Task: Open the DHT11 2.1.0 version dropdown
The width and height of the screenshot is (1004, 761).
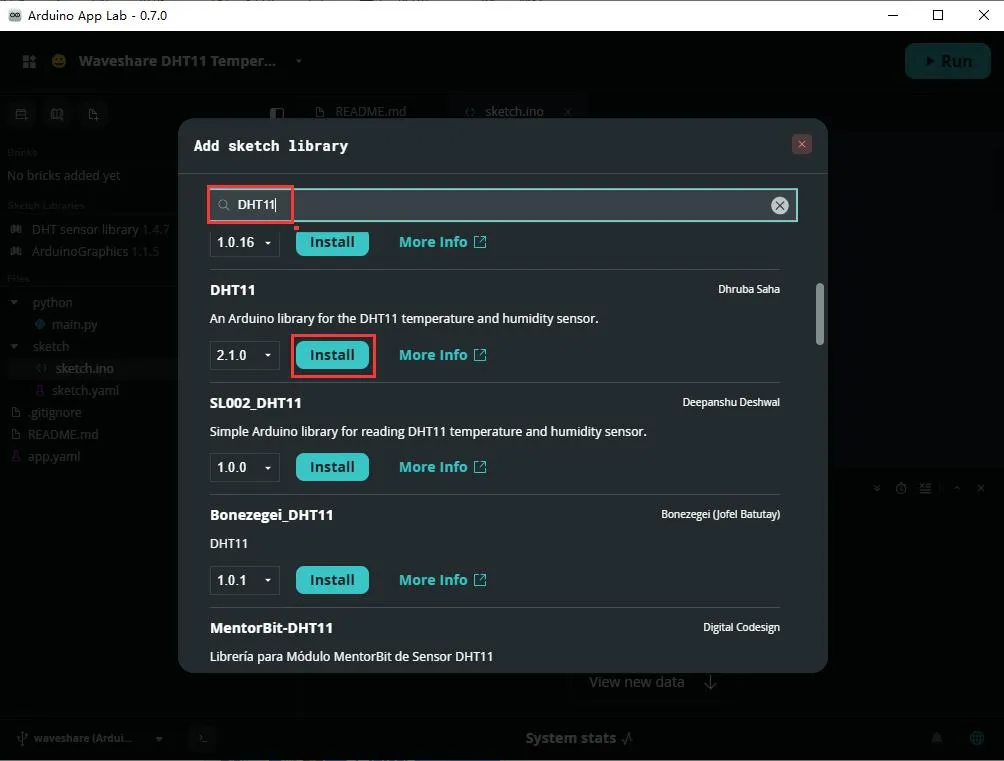Action: (x=245, y=355)
